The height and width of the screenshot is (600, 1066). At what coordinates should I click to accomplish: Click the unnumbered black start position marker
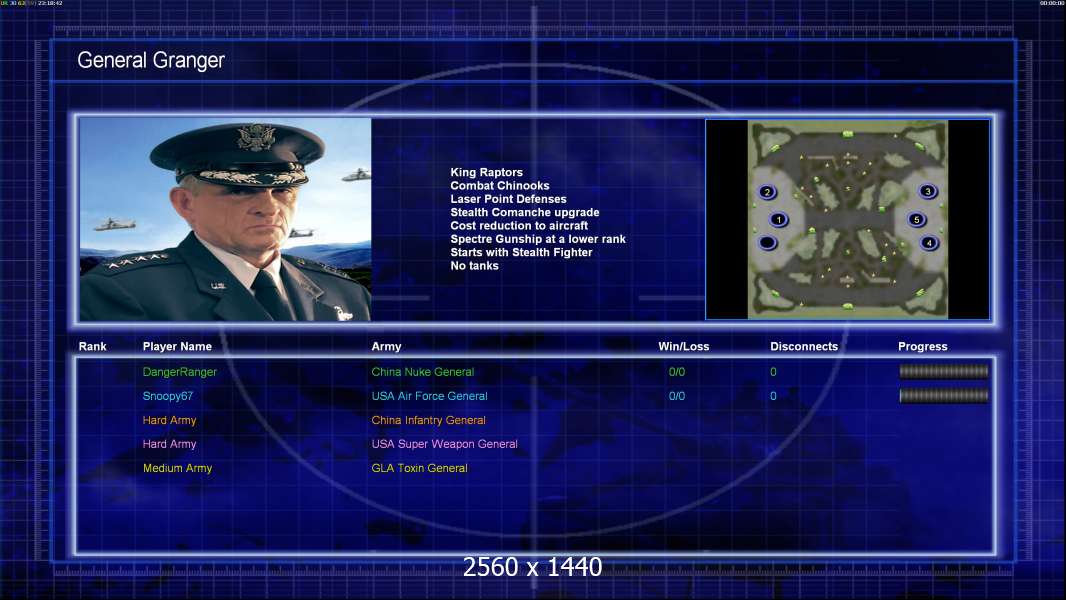coord(768,243)
